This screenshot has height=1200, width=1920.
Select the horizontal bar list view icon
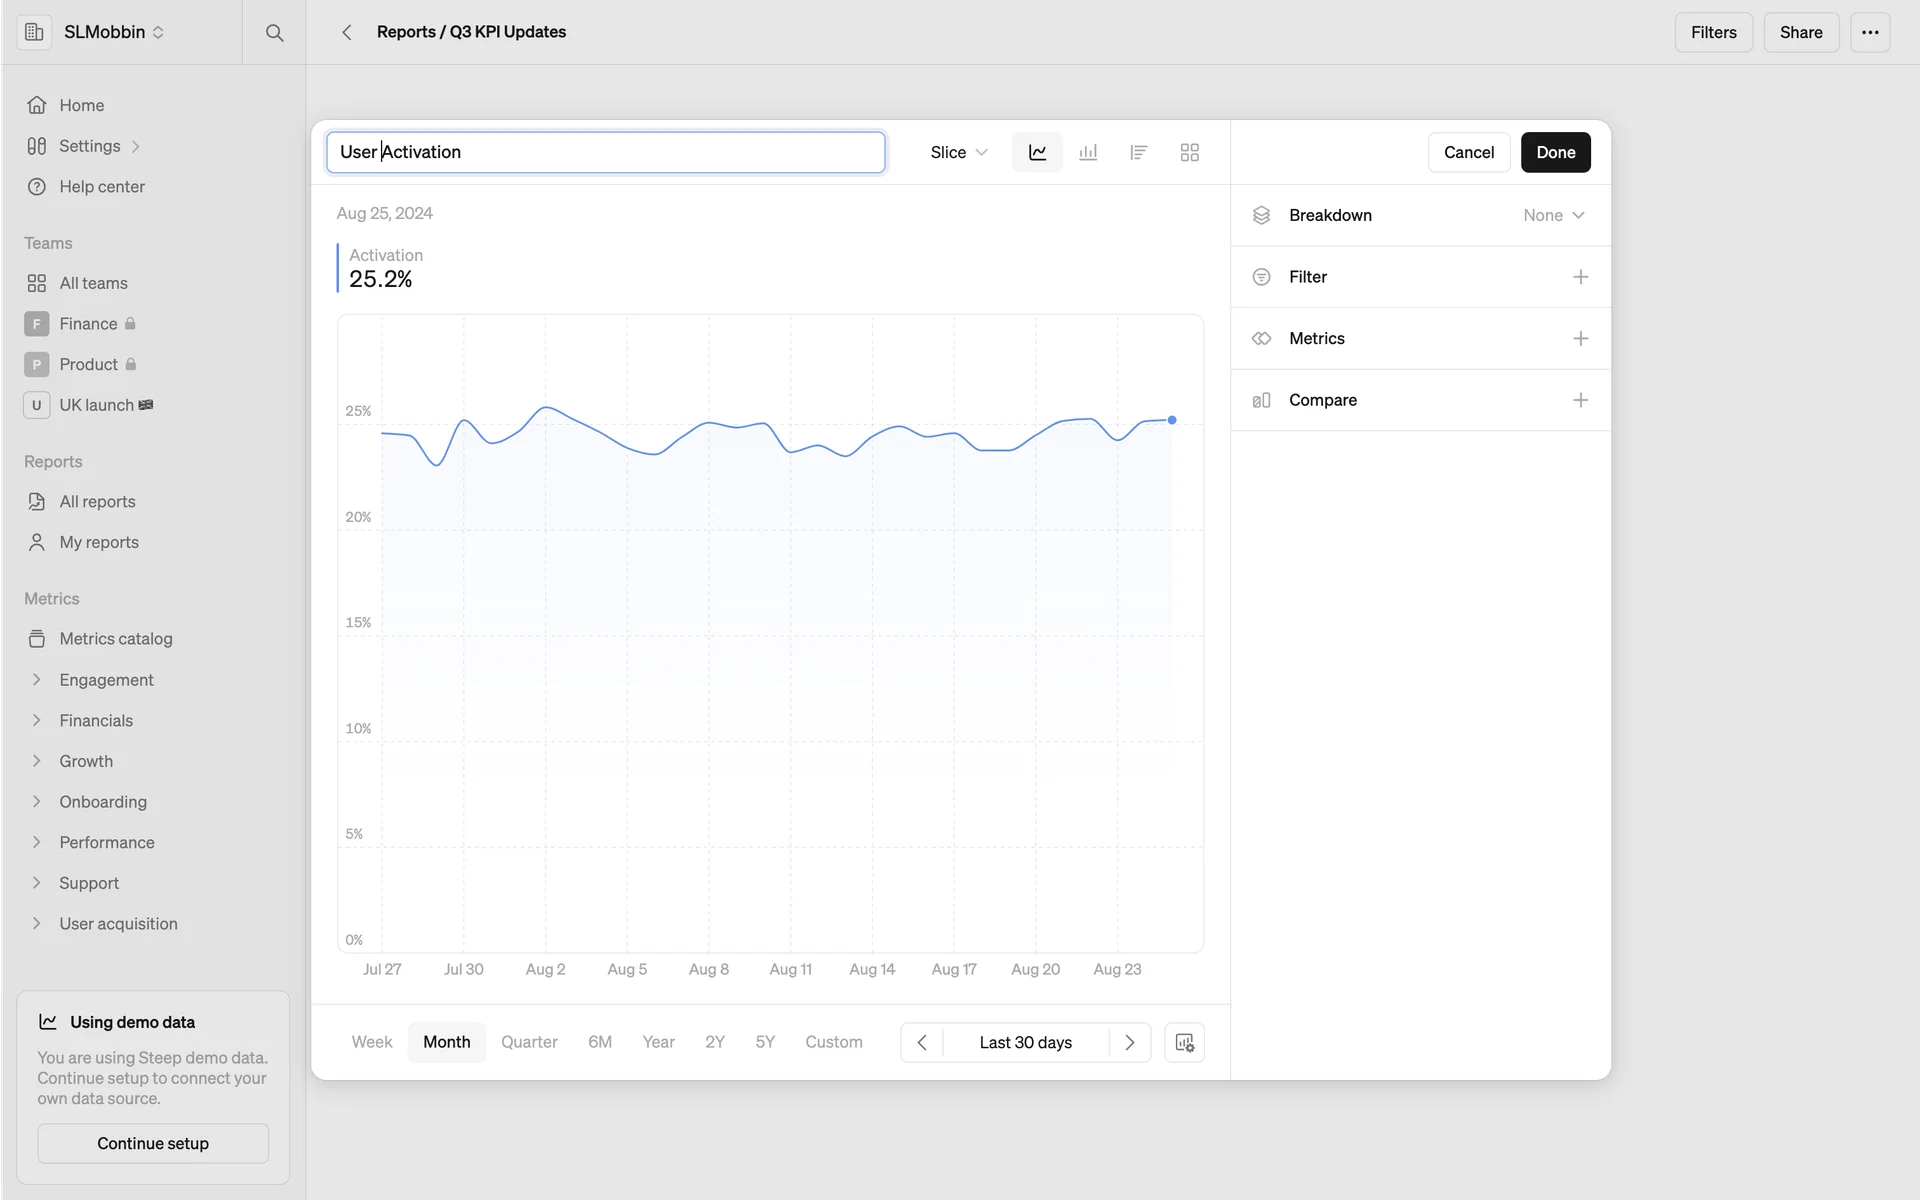[1138, 152]
